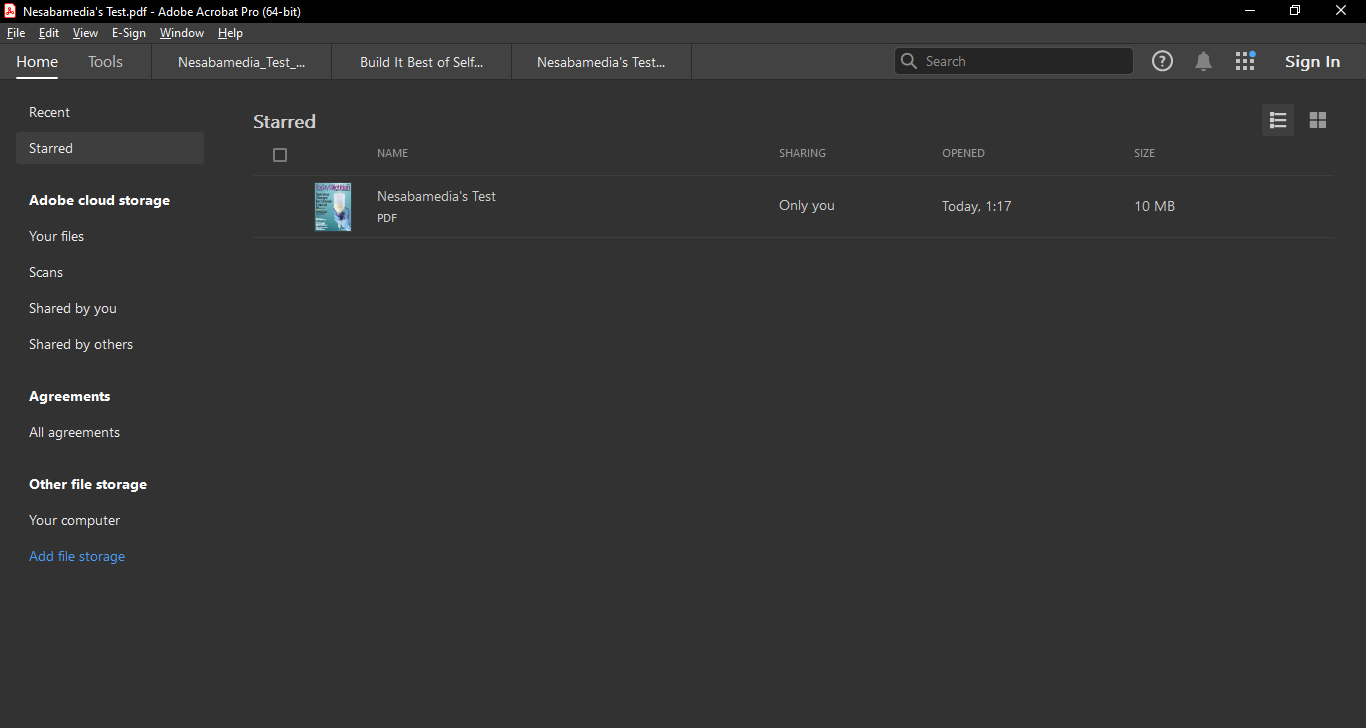Click into the Search input field

coord(1025,61)
